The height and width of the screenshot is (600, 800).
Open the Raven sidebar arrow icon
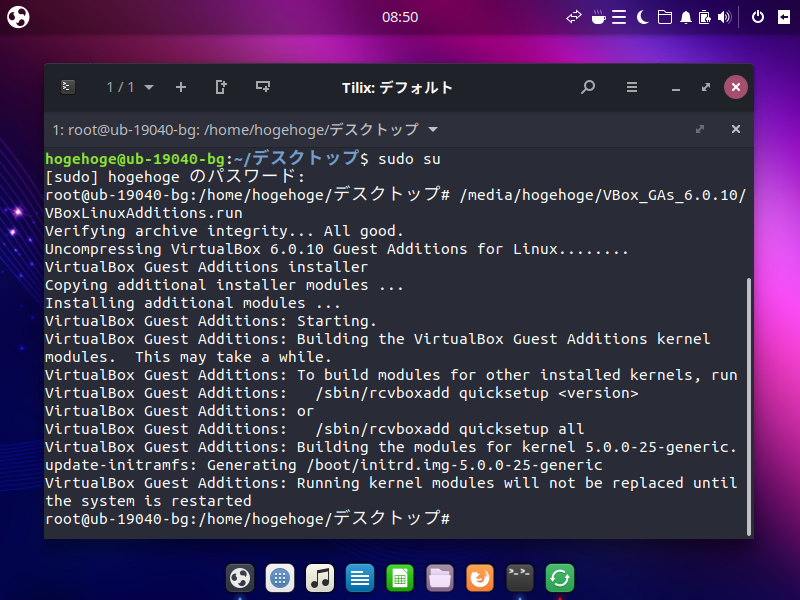point(784,17)
